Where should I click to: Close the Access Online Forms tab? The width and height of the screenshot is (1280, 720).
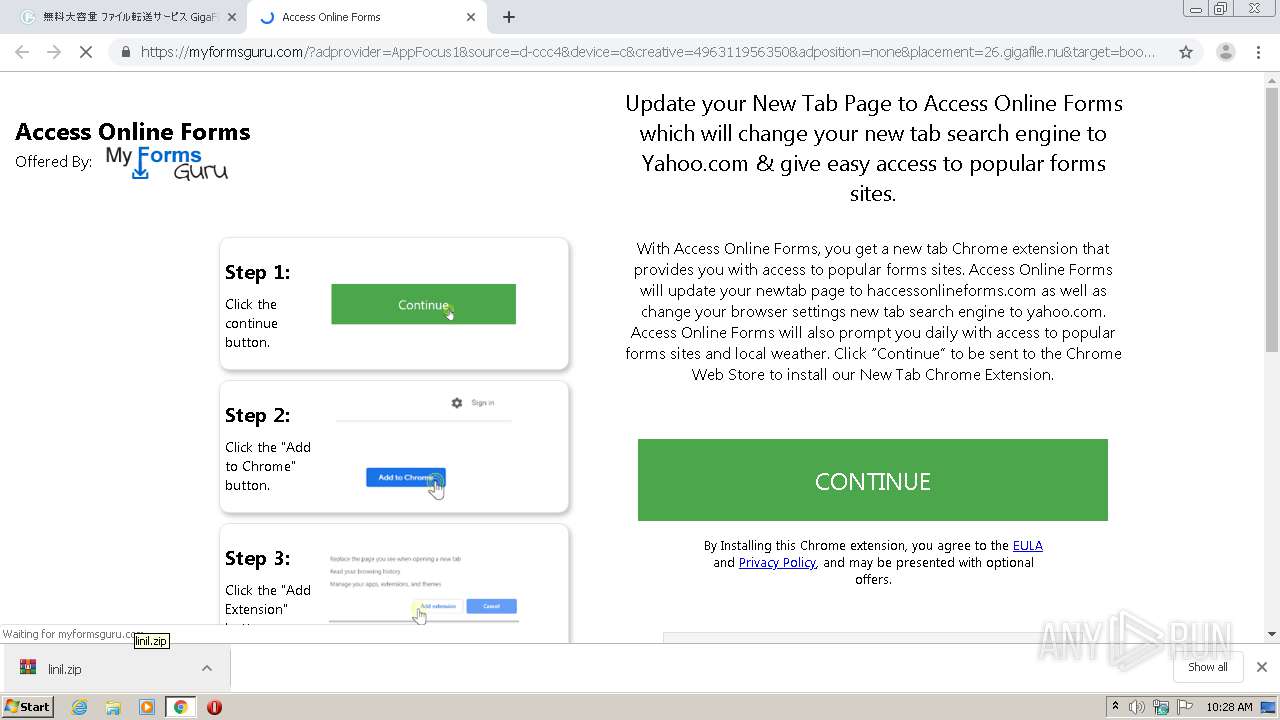[471, 17]
